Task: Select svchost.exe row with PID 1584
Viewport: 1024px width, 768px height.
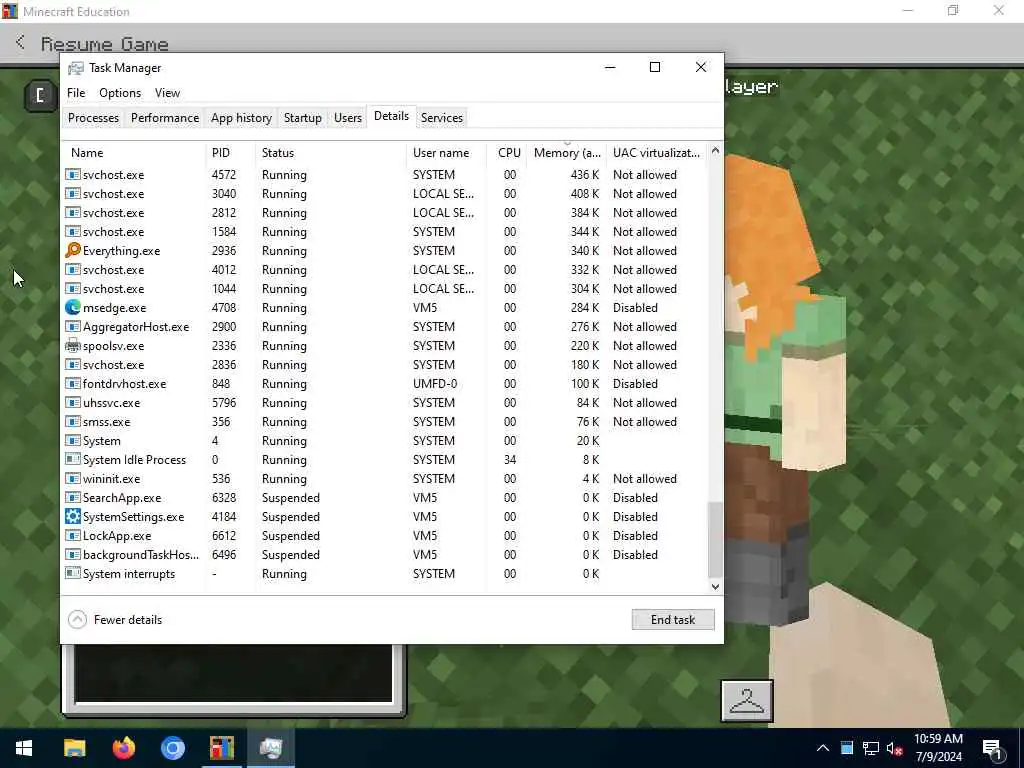Action: coord(384,231)
